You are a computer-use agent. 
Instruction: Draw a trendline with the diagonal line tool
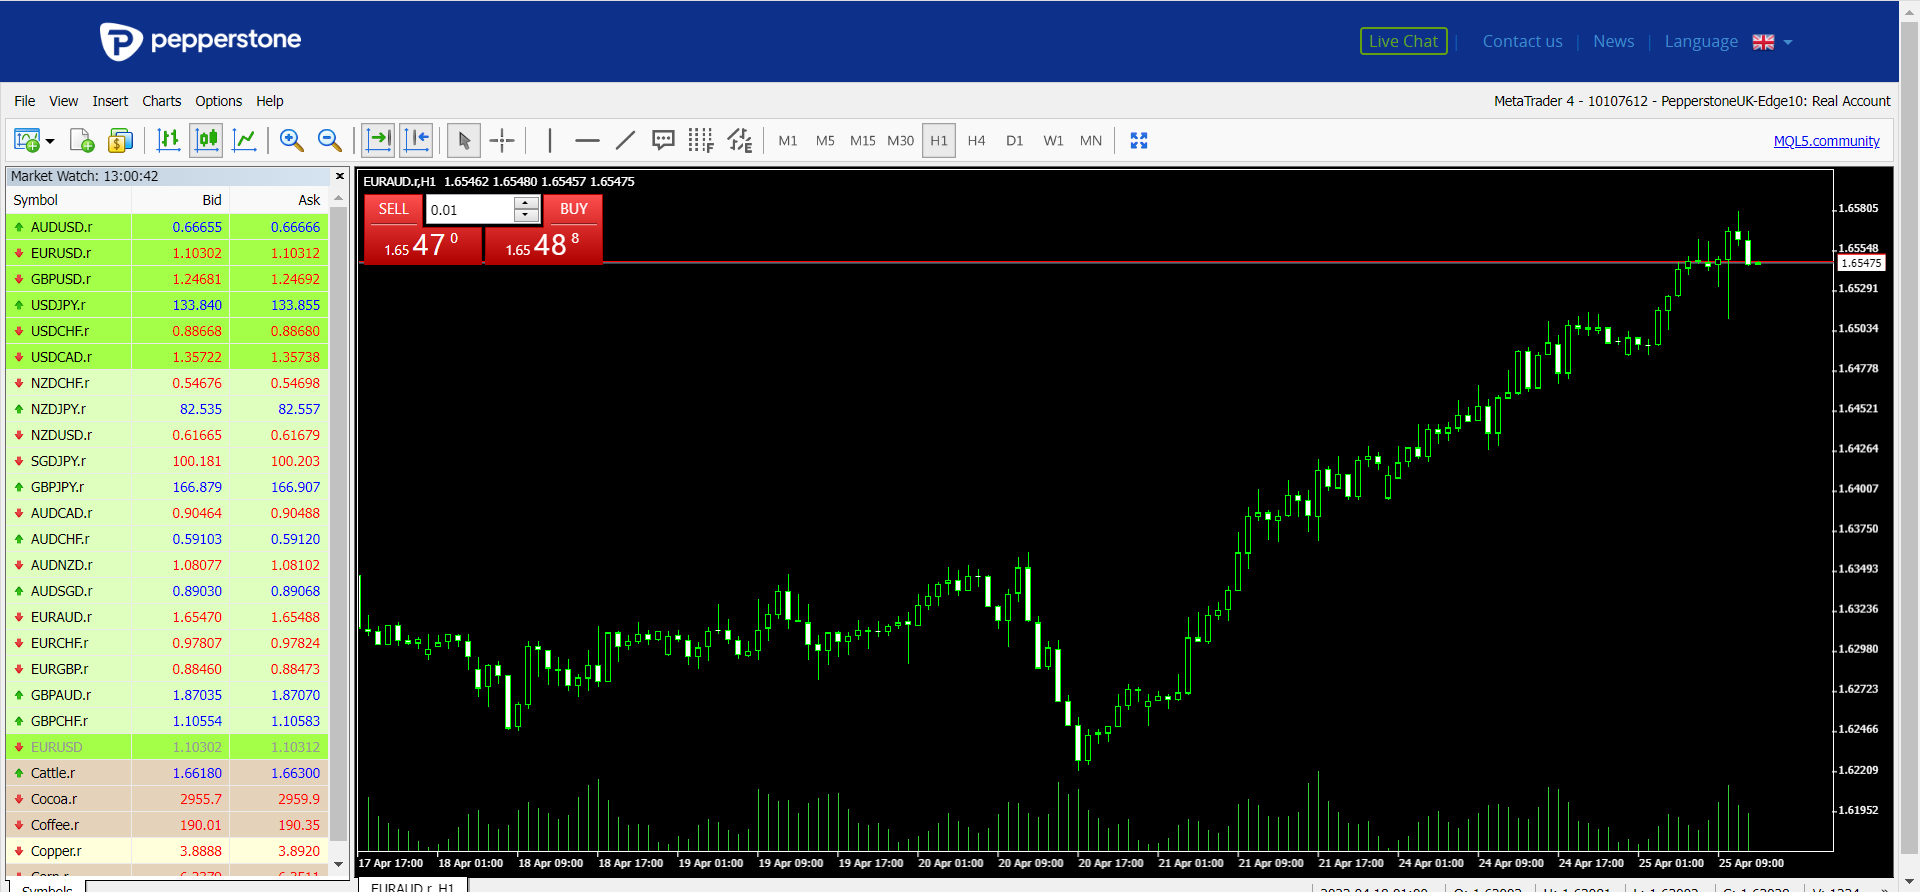[x=625, y=141]
